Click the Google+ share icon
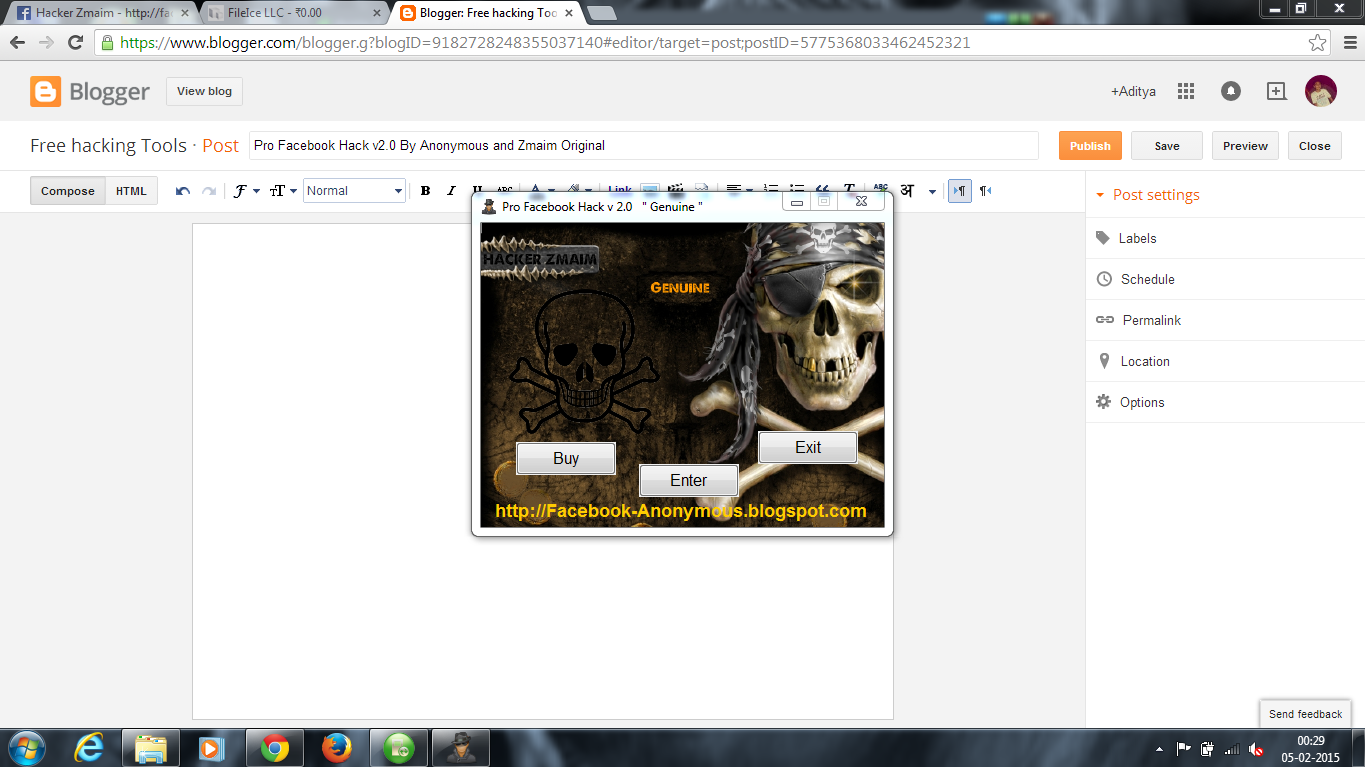The height and width of the screenshot is (767, 1365). click(1276, 91)
